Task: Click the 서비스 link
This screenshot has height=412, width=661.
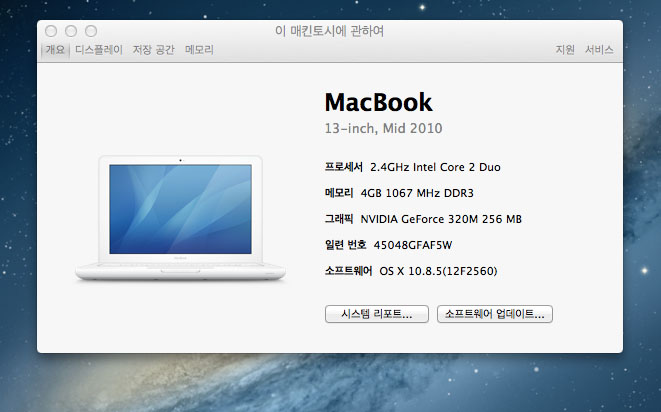Action: (599, 50)
